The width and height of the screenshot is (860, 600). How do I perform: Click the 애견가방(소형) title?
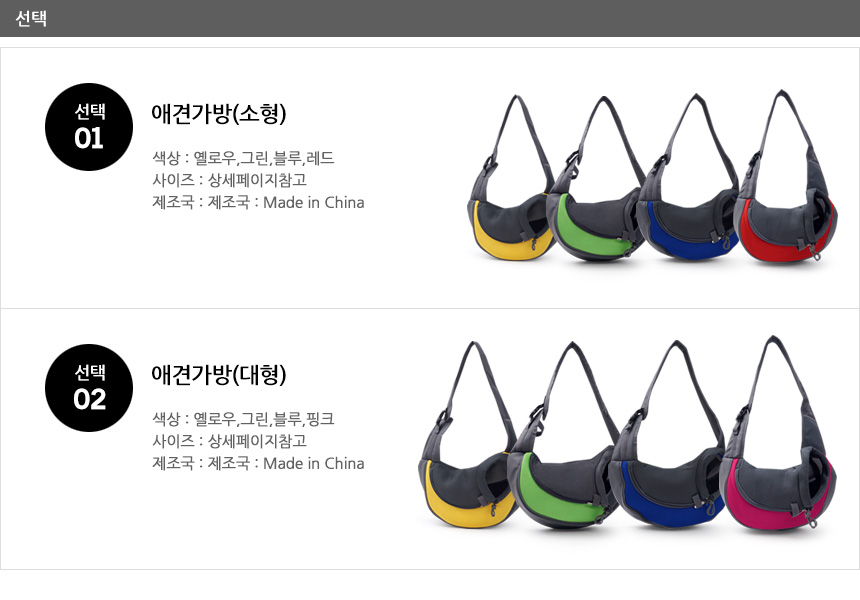(219, 114)
